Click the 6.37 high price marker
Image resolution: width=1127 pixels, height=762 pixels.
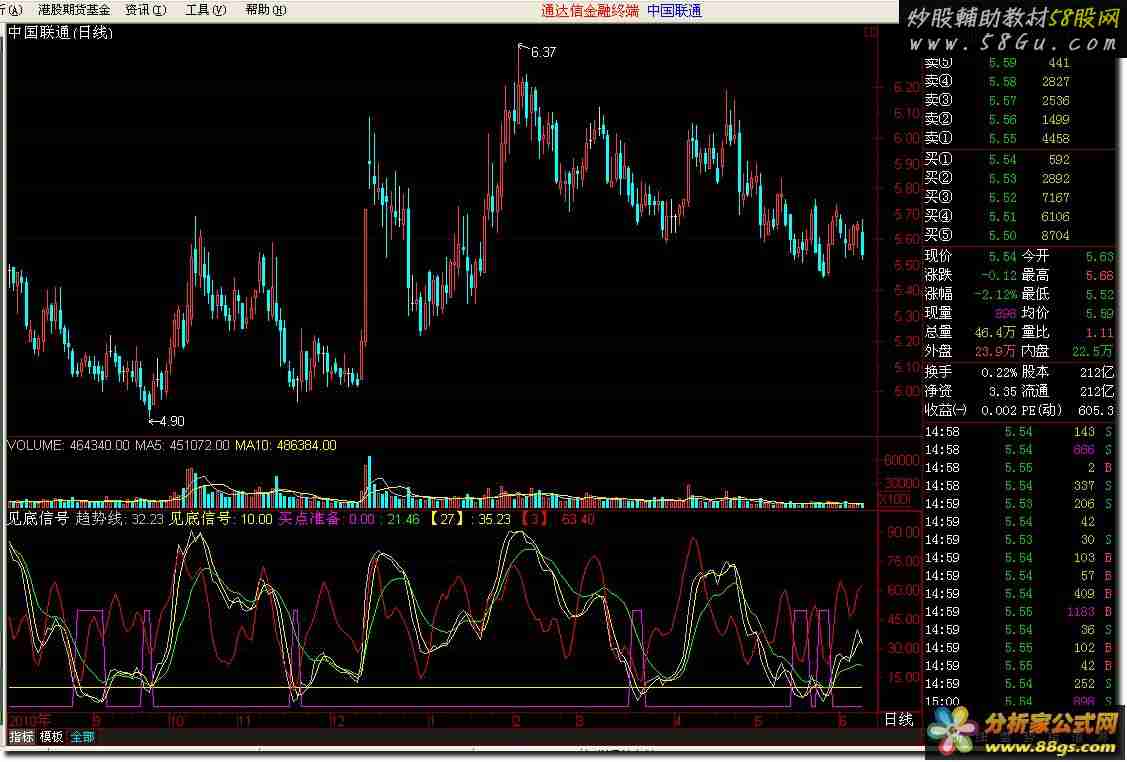pos(543,52)
